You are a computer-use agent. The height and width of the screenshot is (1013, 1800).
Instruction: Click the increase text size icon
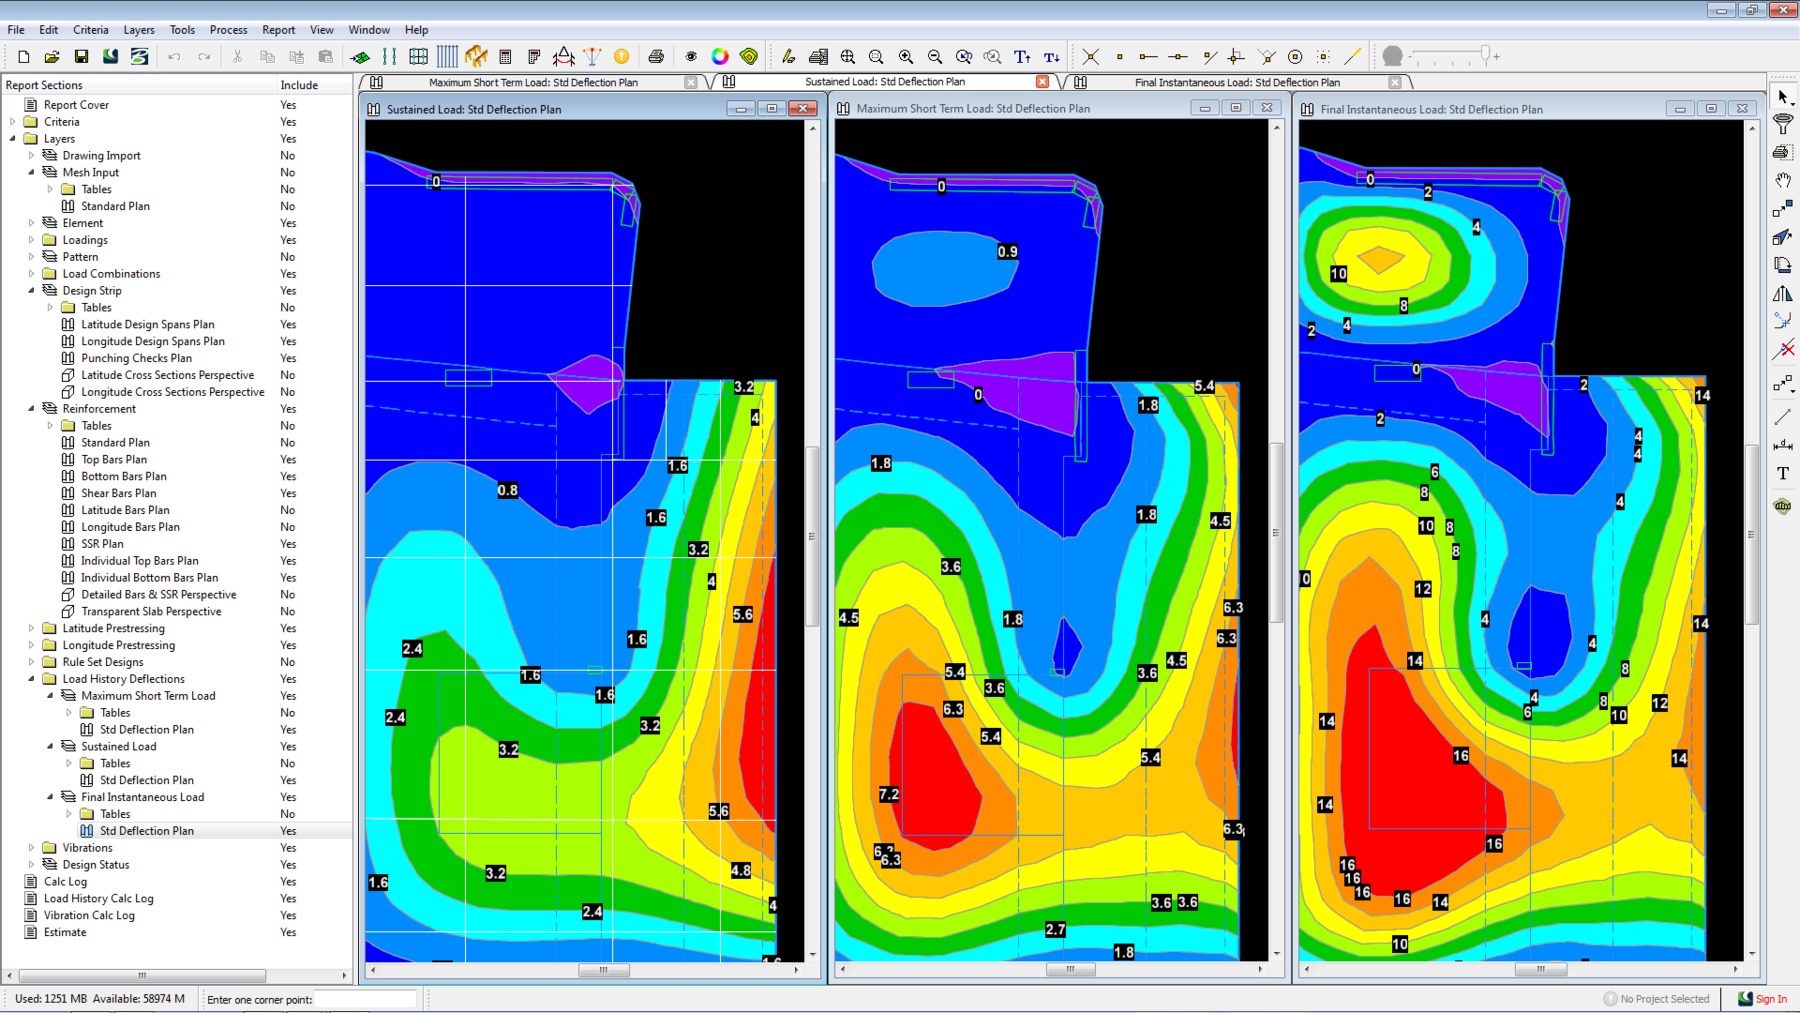(x=1022, y=57)
